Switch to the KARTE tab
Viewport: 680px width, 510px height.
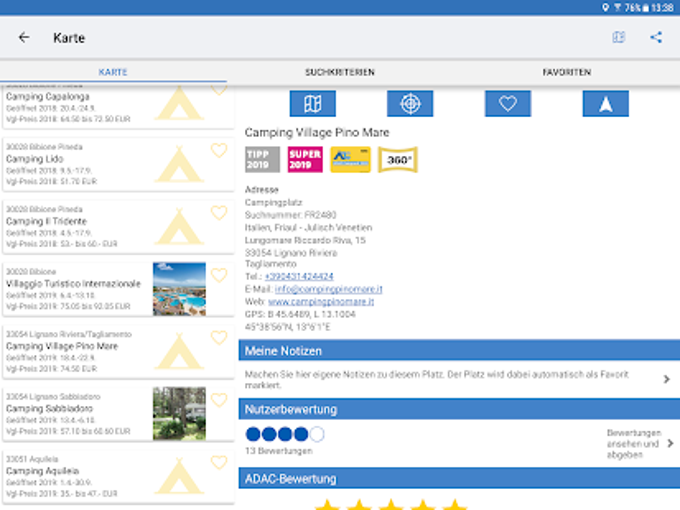click(113, 72)
